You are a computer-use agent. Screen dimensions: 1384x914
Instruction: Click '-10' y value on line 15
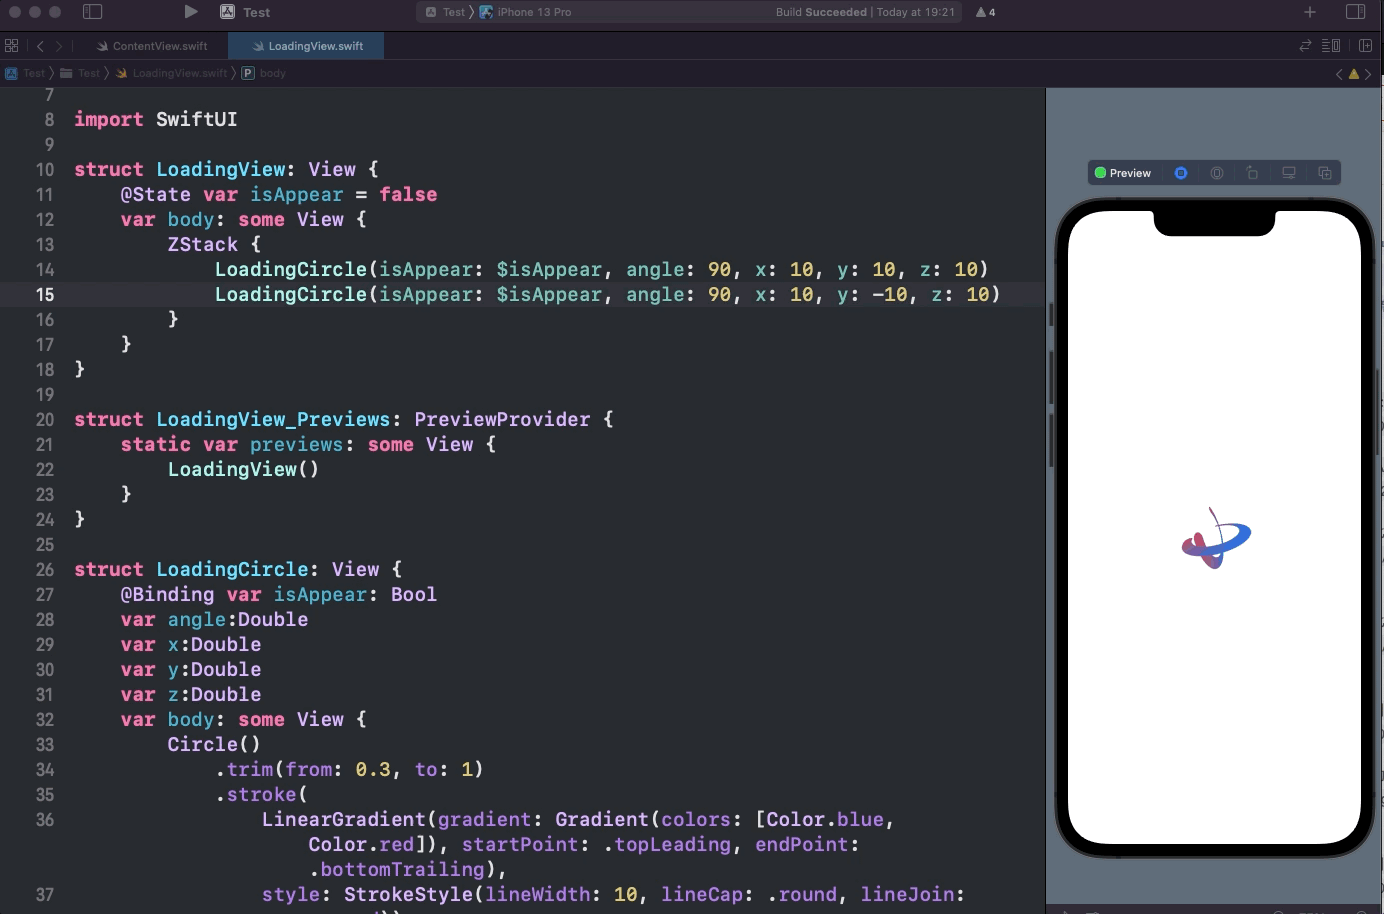pos(890,294)
